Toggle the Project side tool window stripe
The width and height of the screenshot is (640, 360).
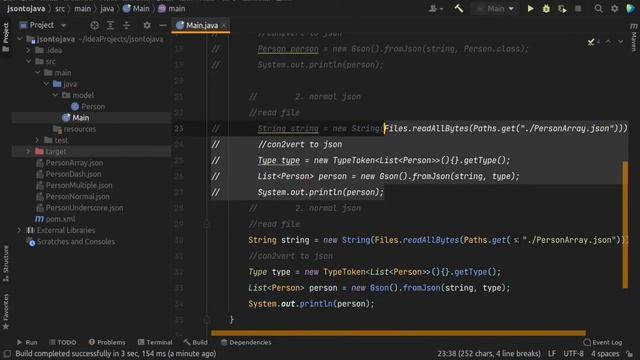[x=6, y=38]
